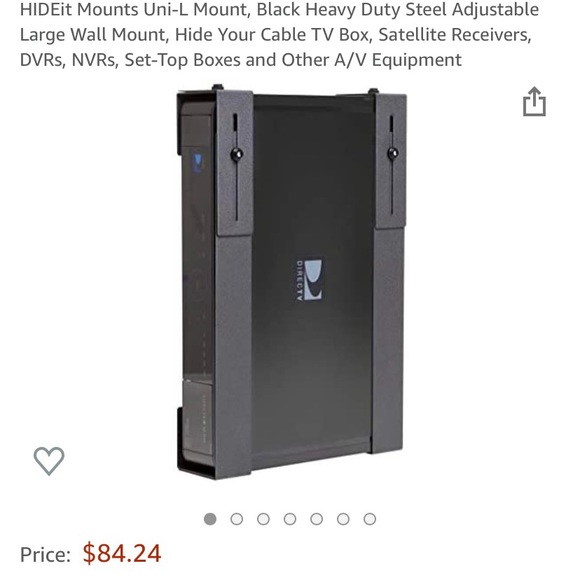View the sixth image using its dot
Image resolution: width=580 pixels, height=580 pixels.
[x=343, y=519]
